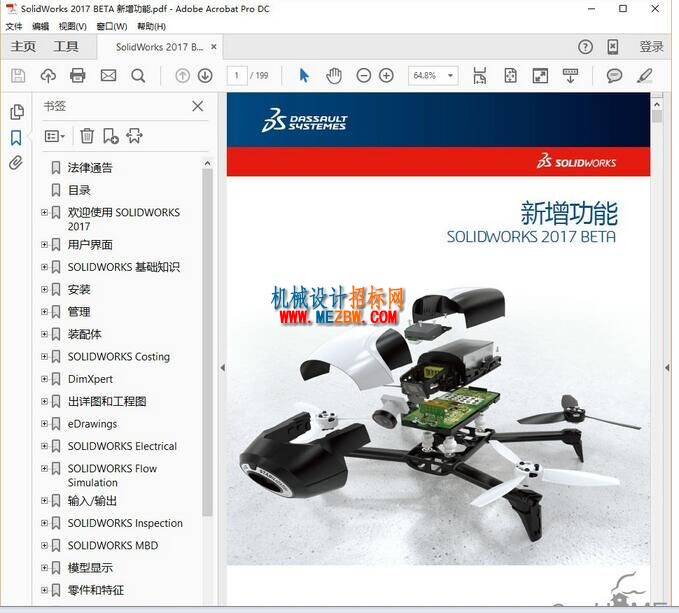Click the bookmarks panel scrollbar thumb
Viewport: 679px width, 613px height.
point(207,342)
